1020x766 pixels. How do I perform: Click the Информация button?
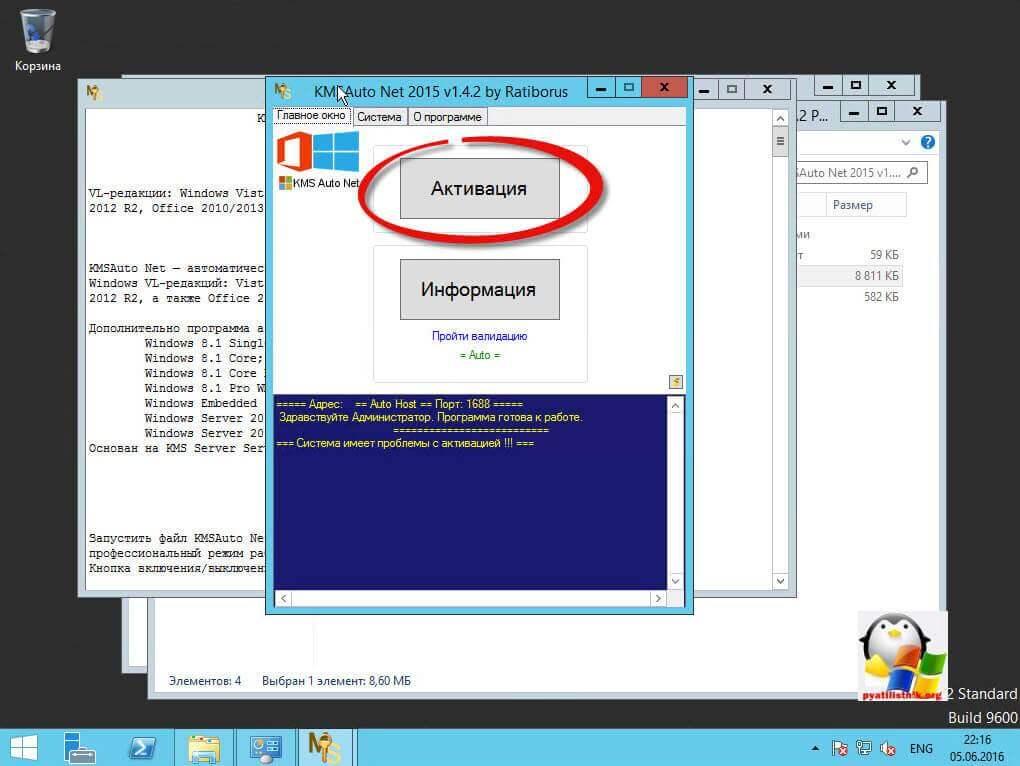tap(479, 289)
